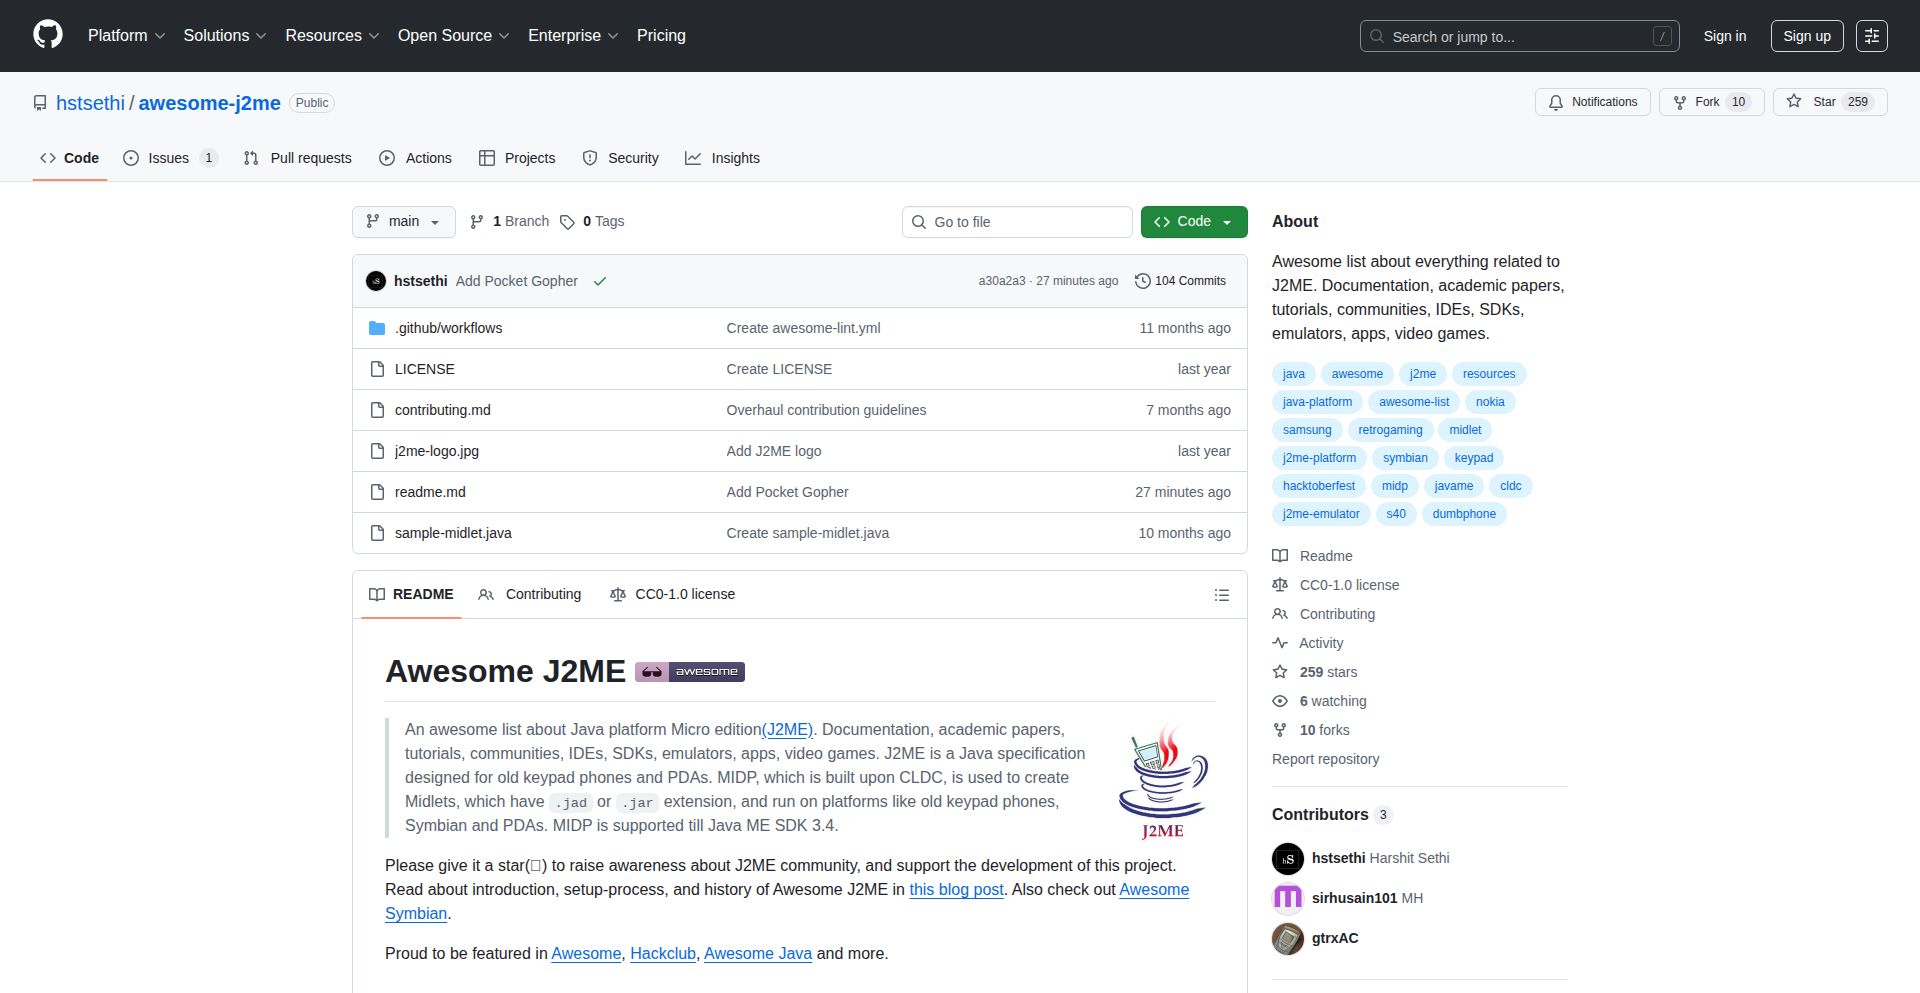Click the hstsethi avatar in the commit row
This screenshot has width=1920, height=993.
(376, 281)
